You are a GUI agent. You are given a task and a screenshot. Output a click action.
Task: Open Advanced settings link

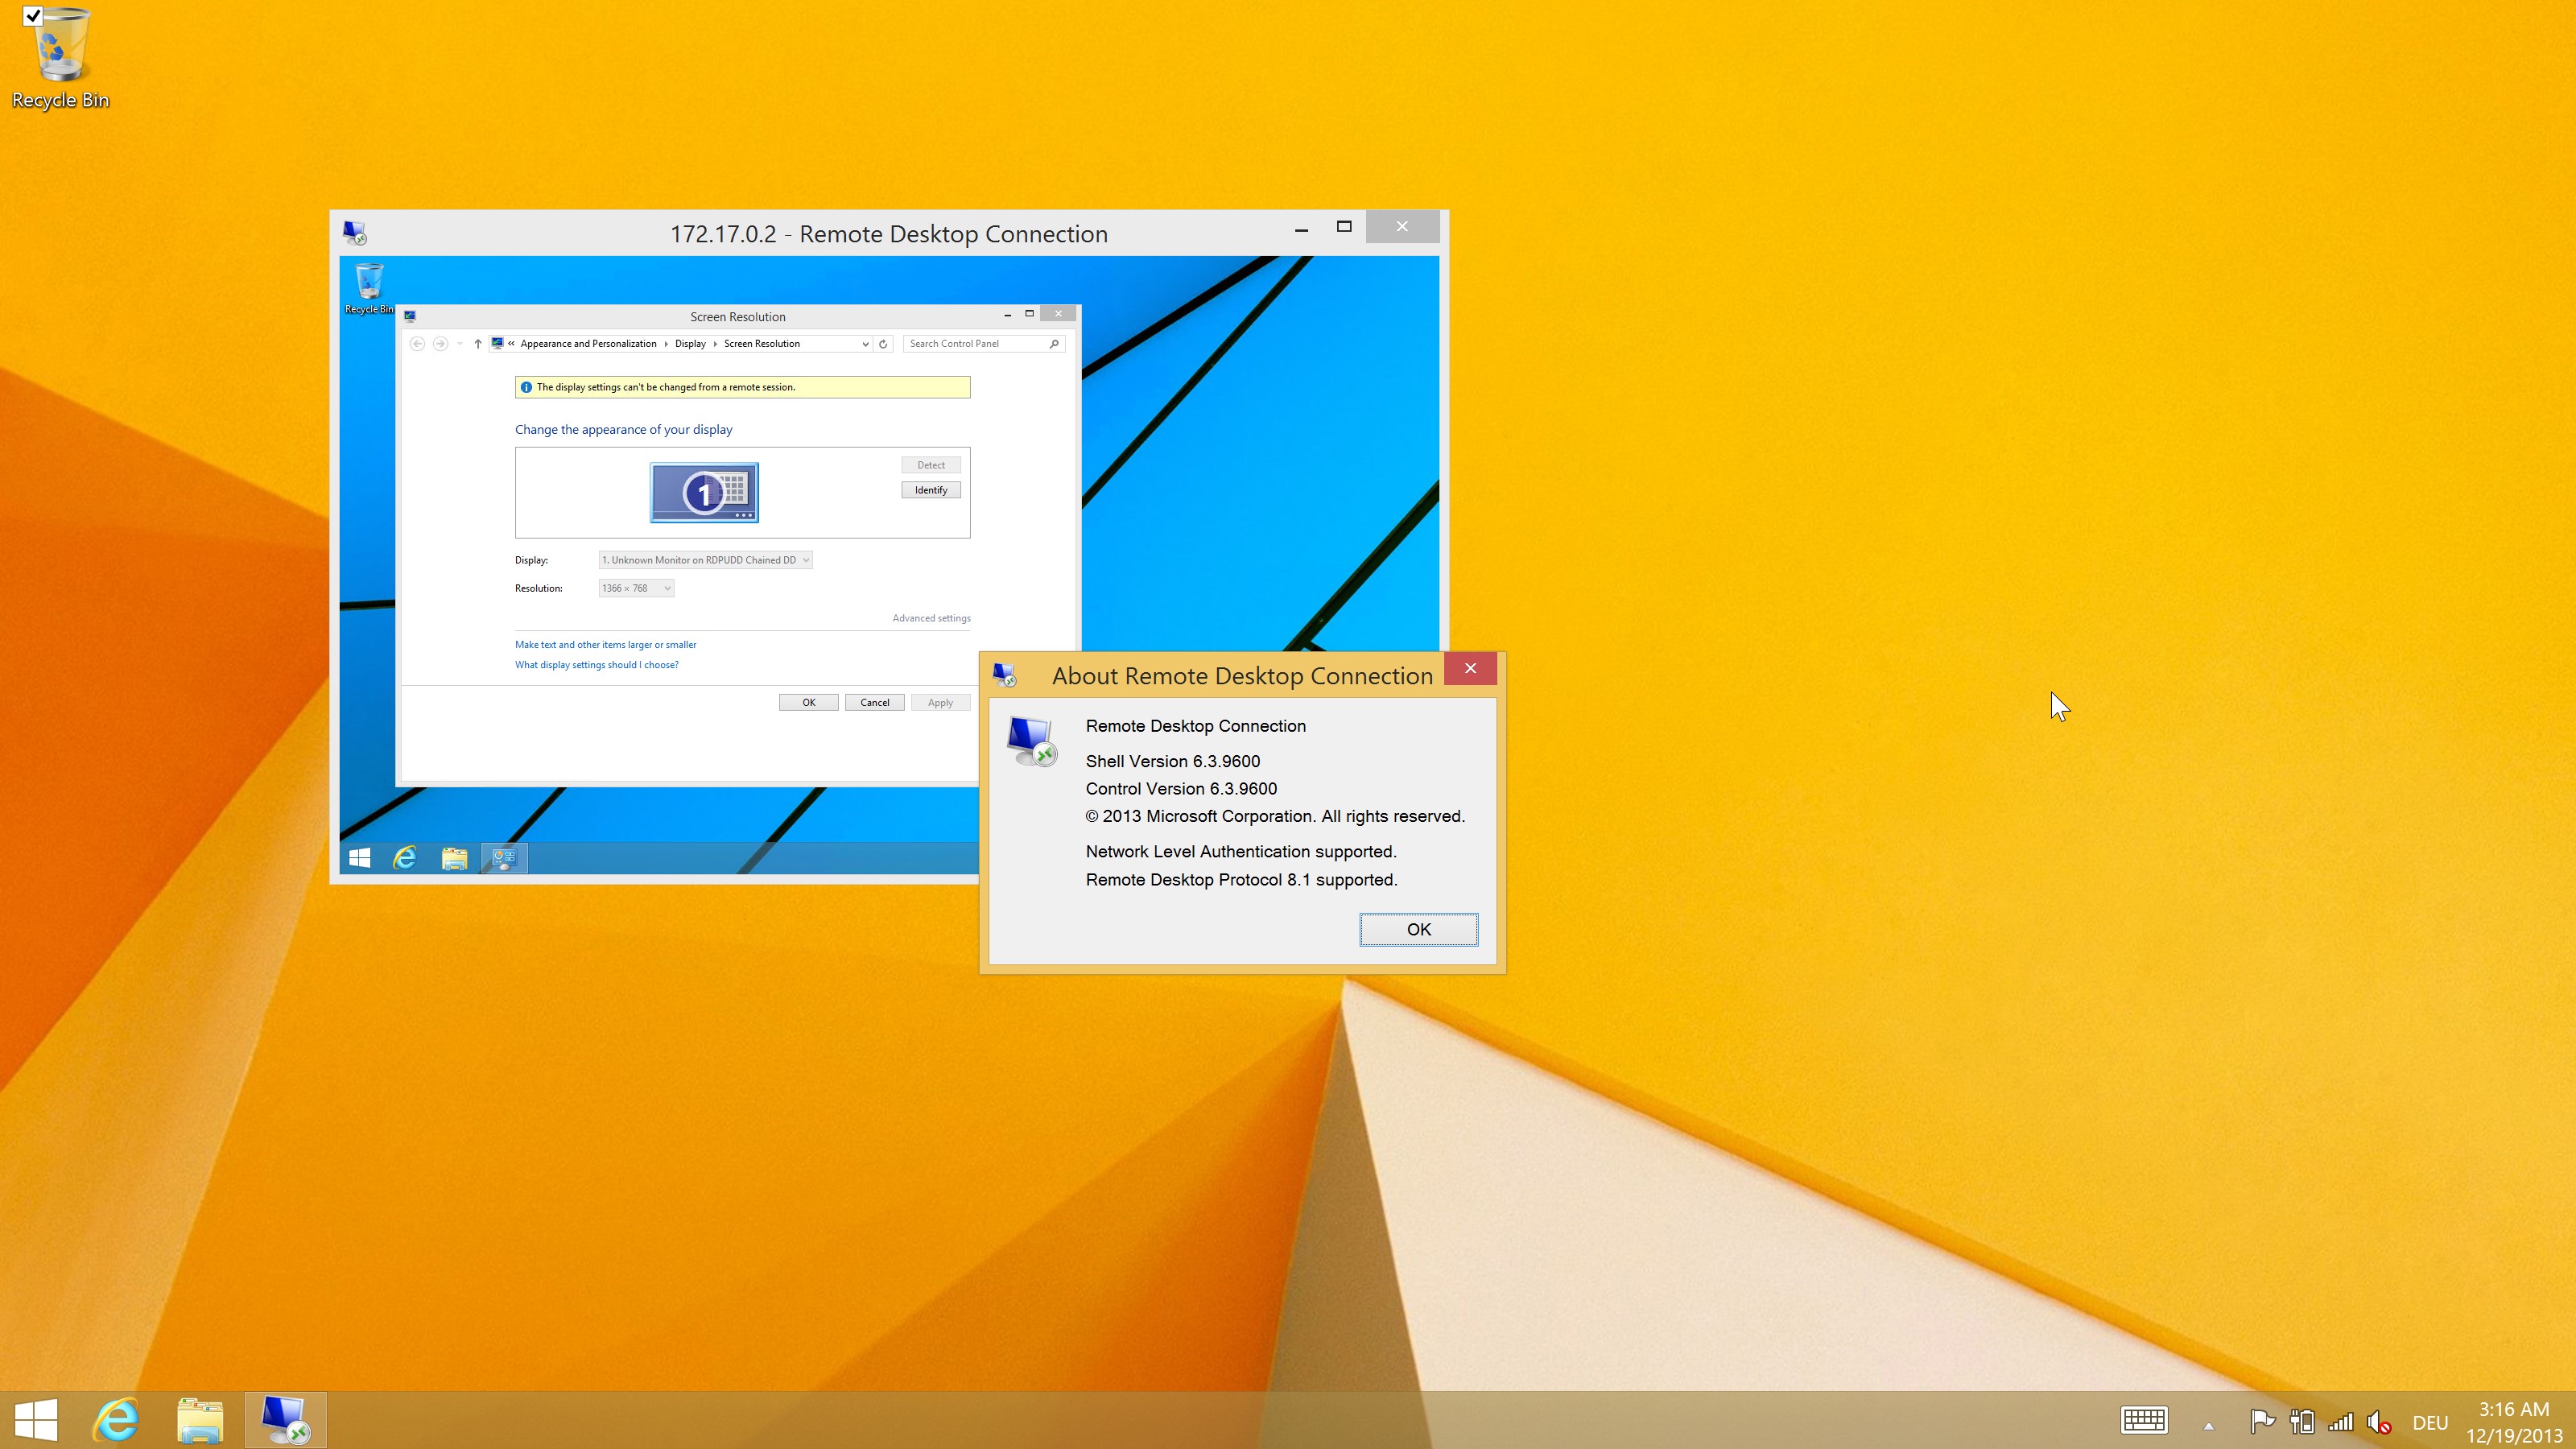pyautogui.click(x=931, y=618)
